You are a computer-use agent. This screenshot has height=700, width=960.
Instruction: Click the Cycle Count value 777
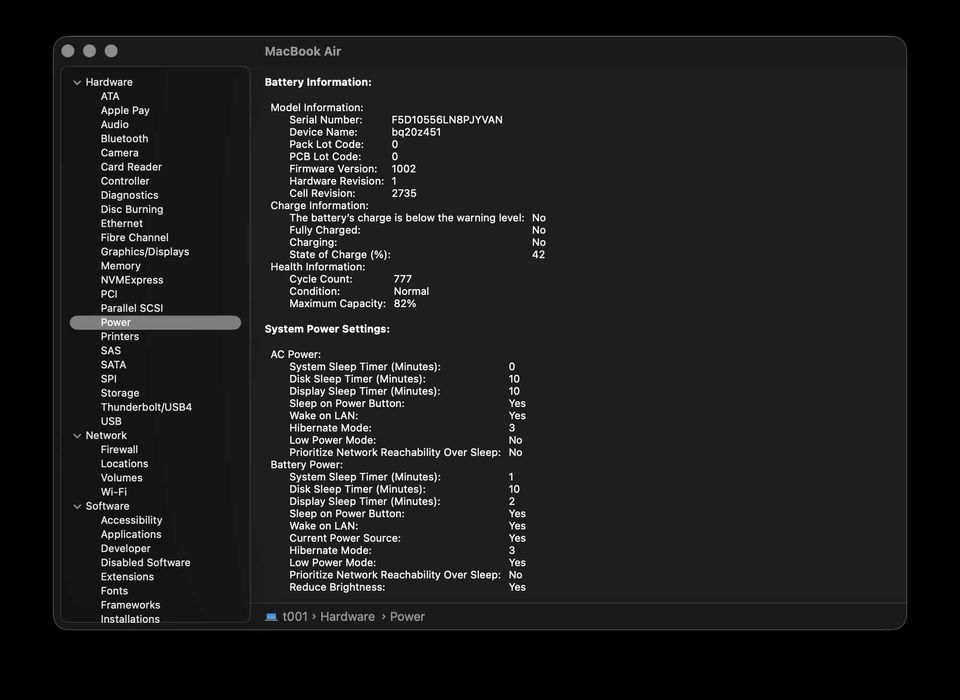[402, 279]
